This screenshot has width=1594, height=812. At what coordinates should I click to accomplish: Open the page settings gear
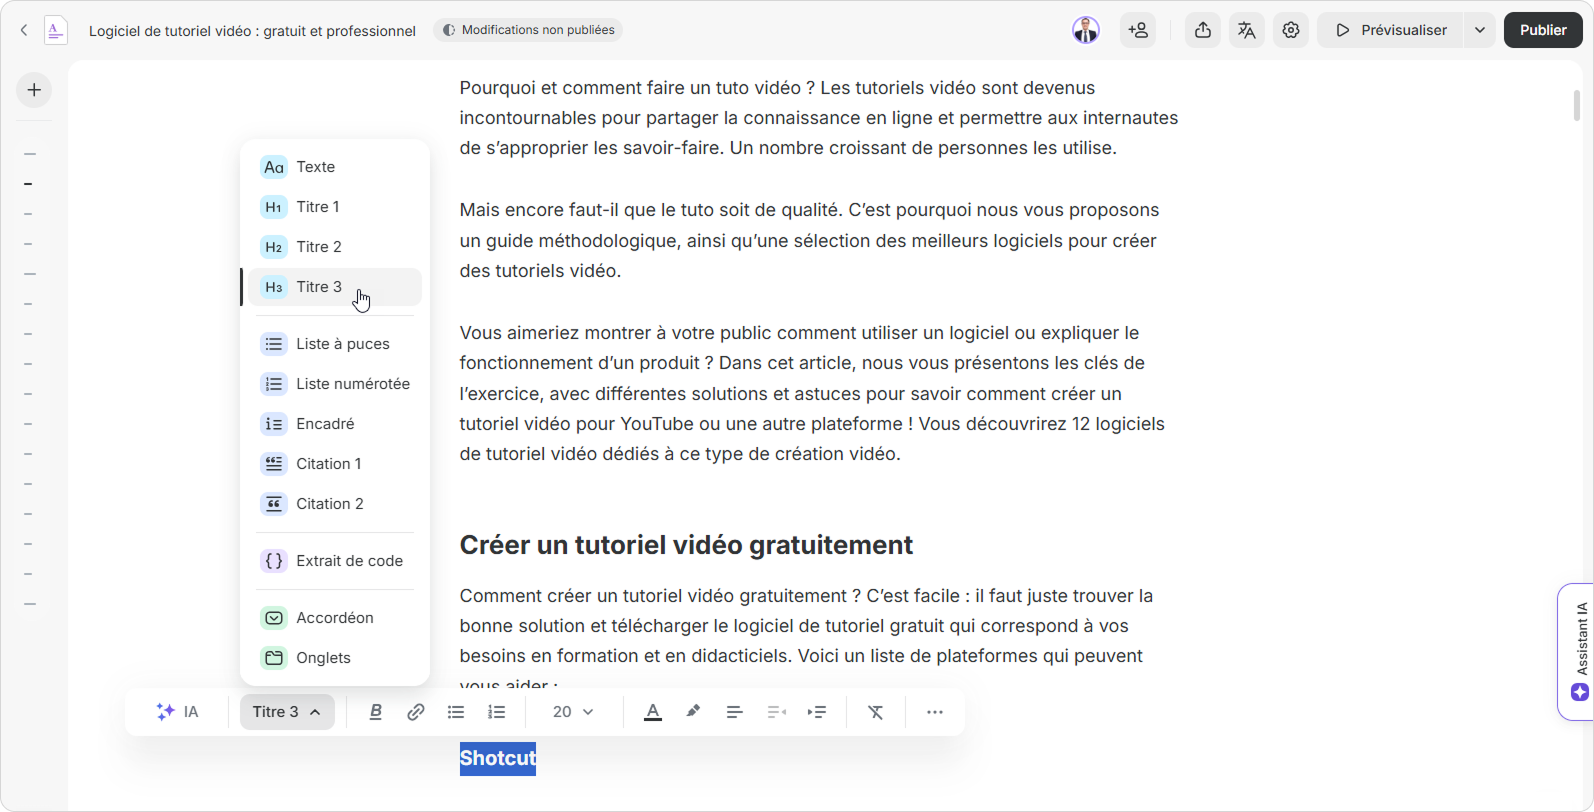[1291, 30]
